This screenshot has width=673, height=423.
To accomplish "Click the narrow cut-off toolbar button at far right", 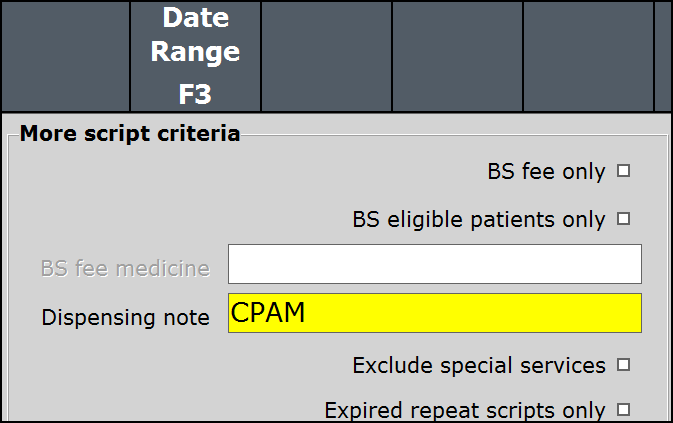I will (x=663, y=56).
